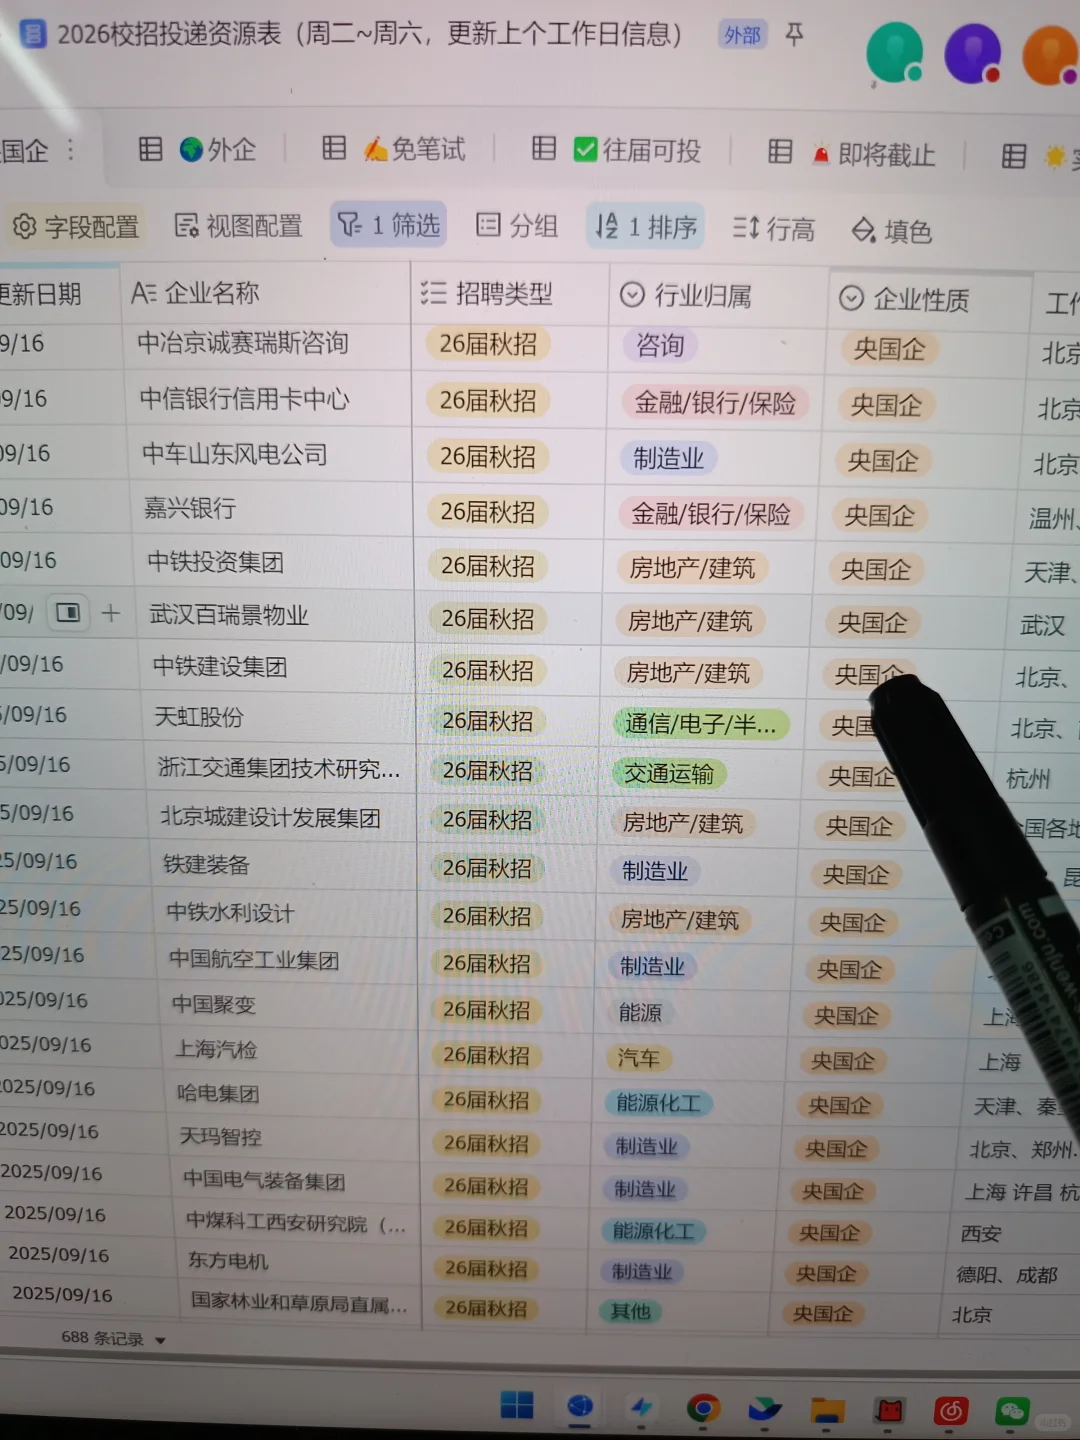Click the 德阳、成都 location cell
This screenshot has height=1440, width=1080.
[x=1006, y=1275]
